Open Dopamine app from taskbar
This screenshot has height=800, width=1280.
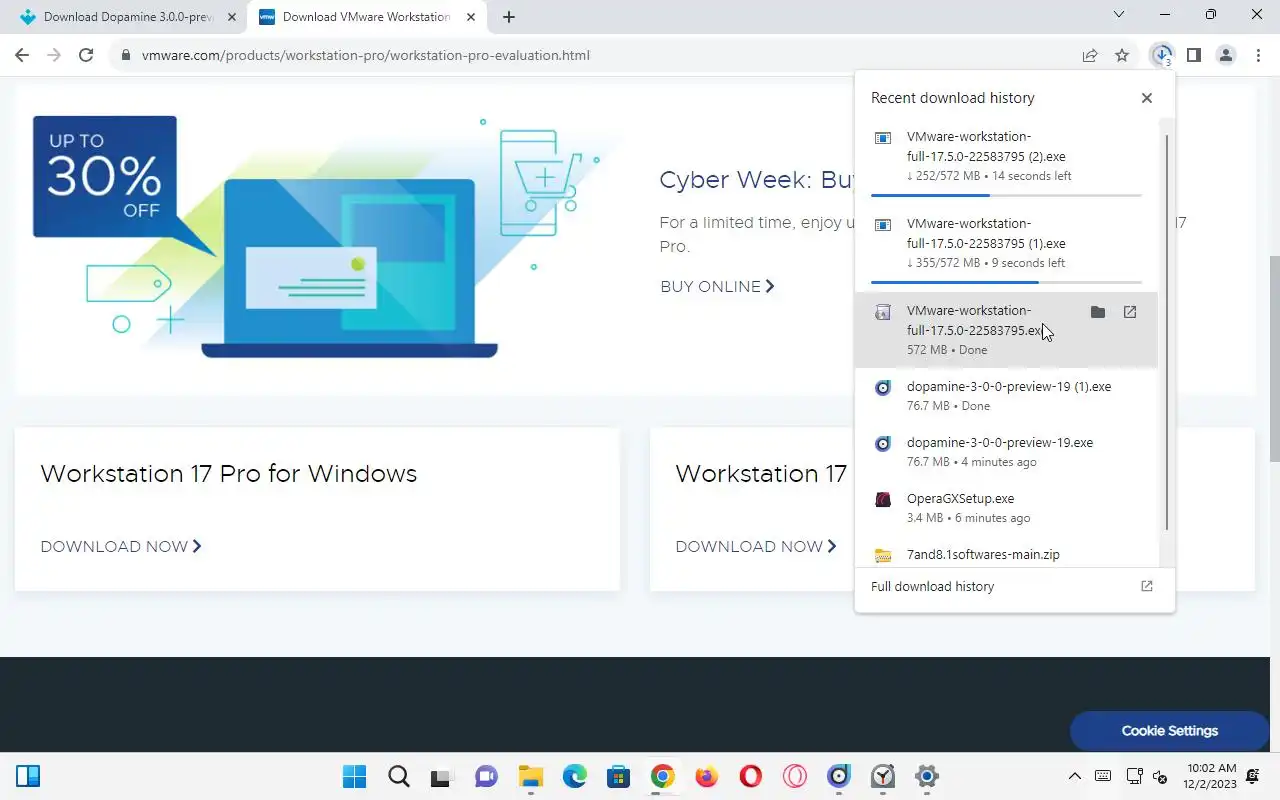pyautogui.click(x=839, y=776)
